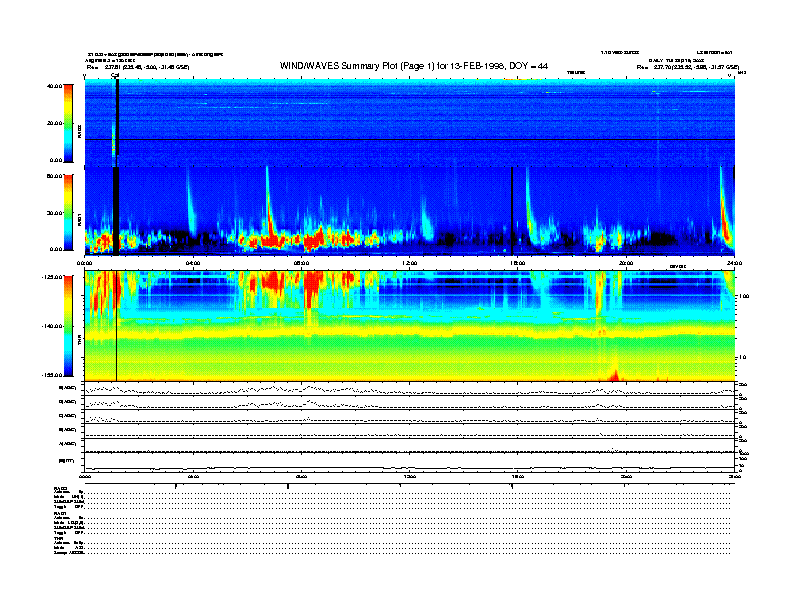The image size is (792, 612).
Task: Click the RAD2 intensity color bar
Action: point(68,124)
